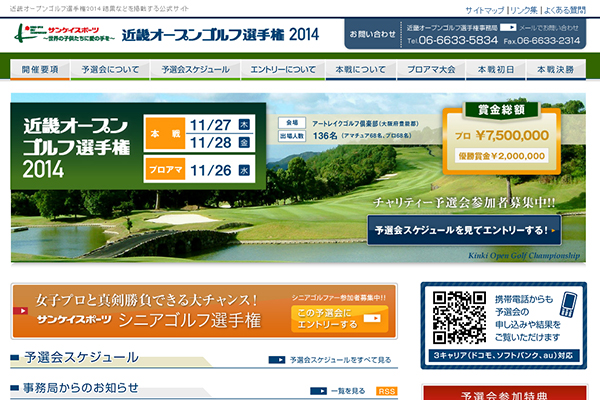Open the プロアマ大会 navigation tab
Screen dimensions: 600x400
pos(431,70)
